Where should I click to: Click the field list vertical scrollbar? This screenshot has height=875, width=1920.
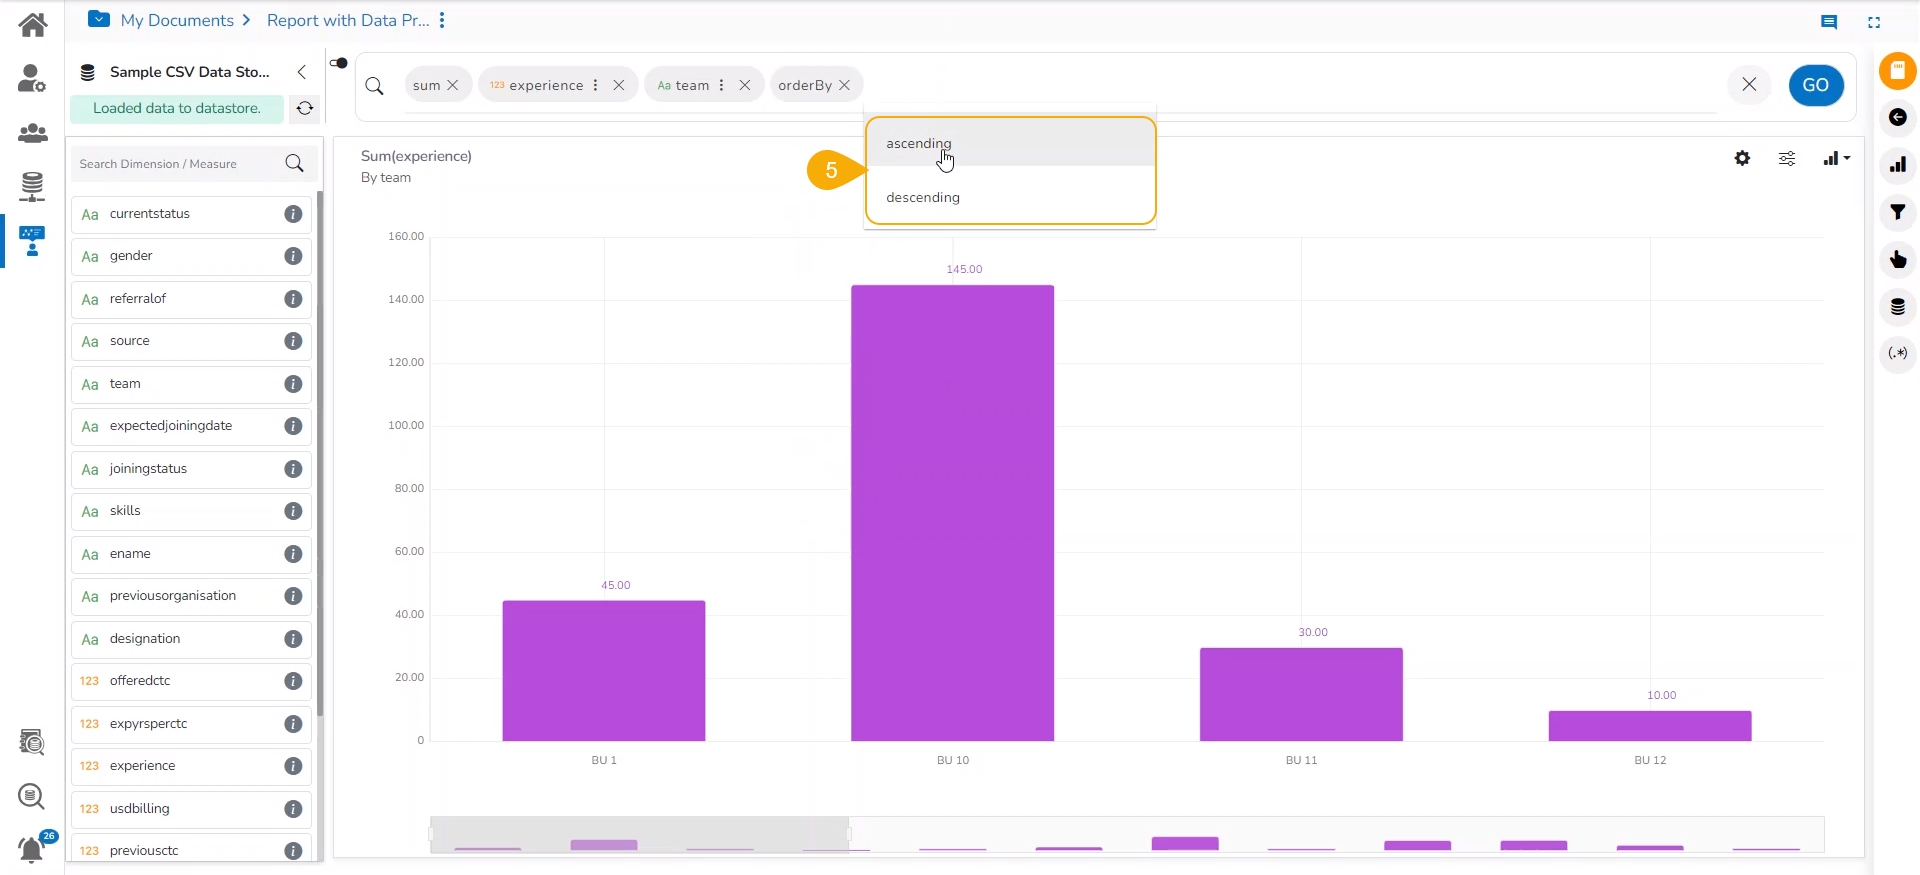click(320, 453)
